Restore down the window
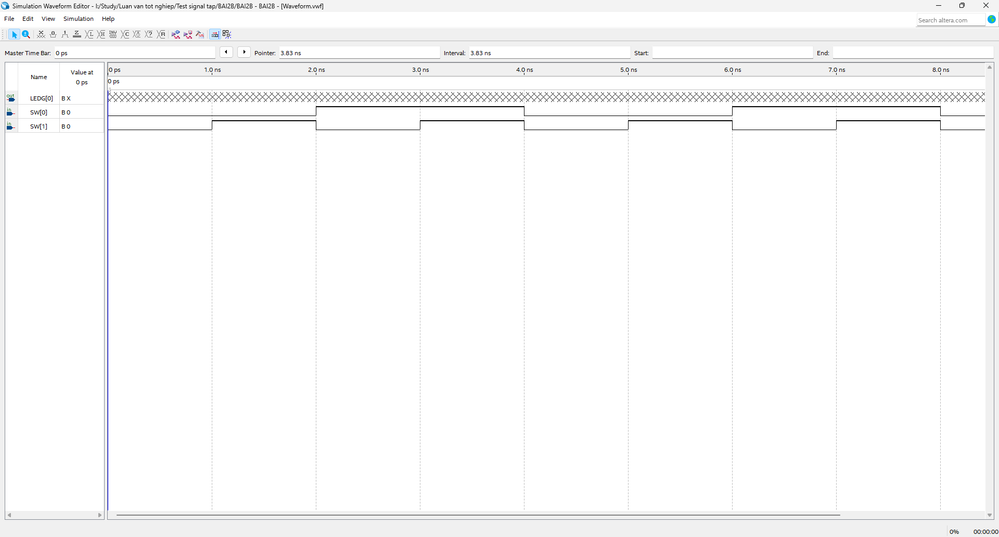Image resolution: width=999 pixels, height=537 pixels. pyautogui.click(x=962, y=6)
